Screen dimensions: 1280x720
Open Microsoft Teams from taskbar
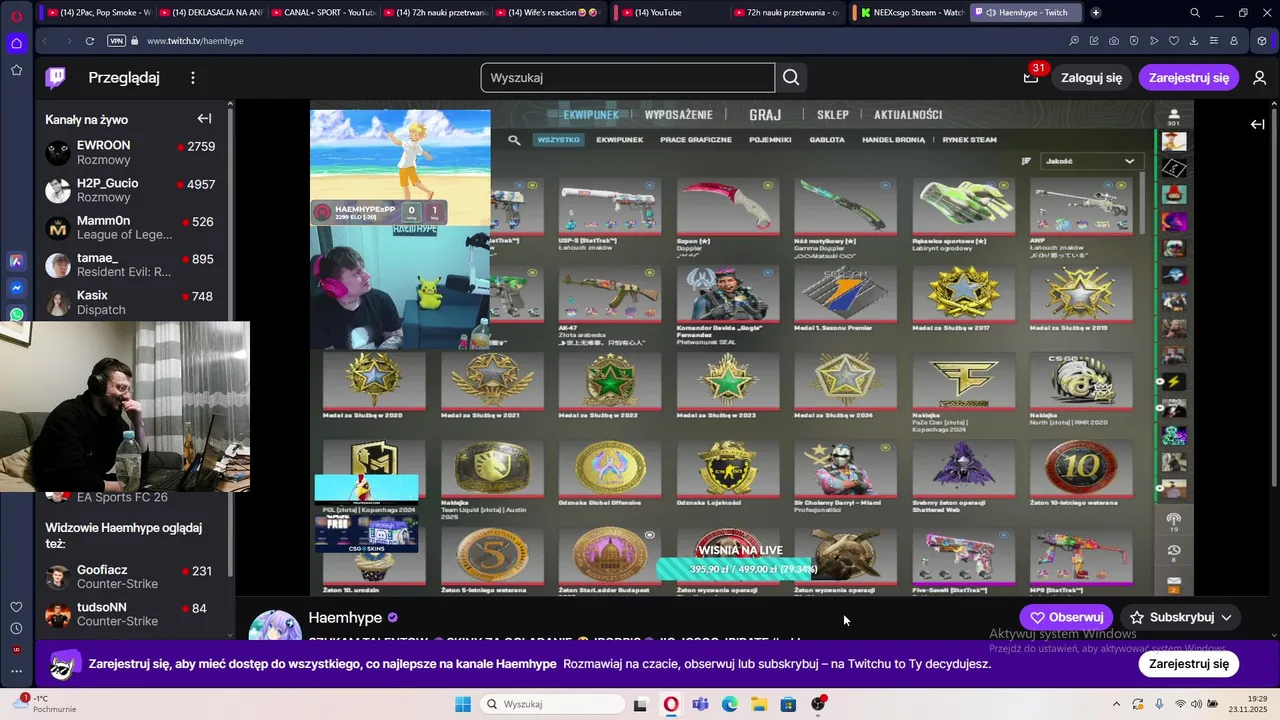[700, 704]
